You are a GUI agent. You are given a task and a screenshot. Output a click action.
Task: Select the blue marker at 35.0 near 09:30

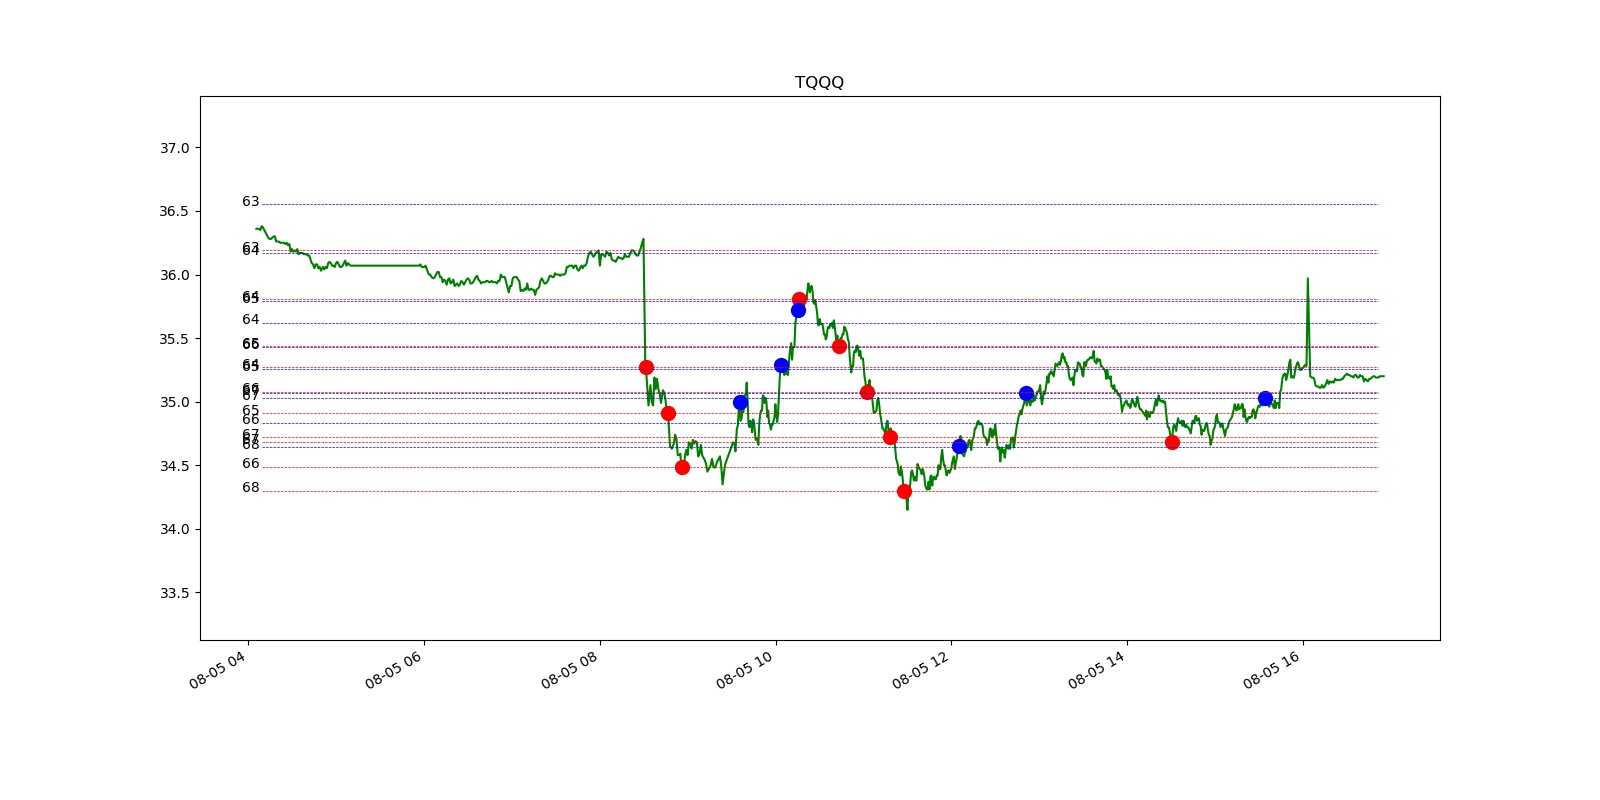click(x=740, y=402)
